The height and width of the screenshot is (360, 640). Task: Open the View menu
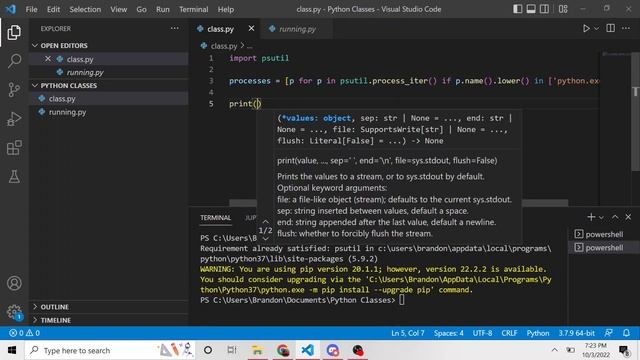pyautogui.click(x=118, y=9)
